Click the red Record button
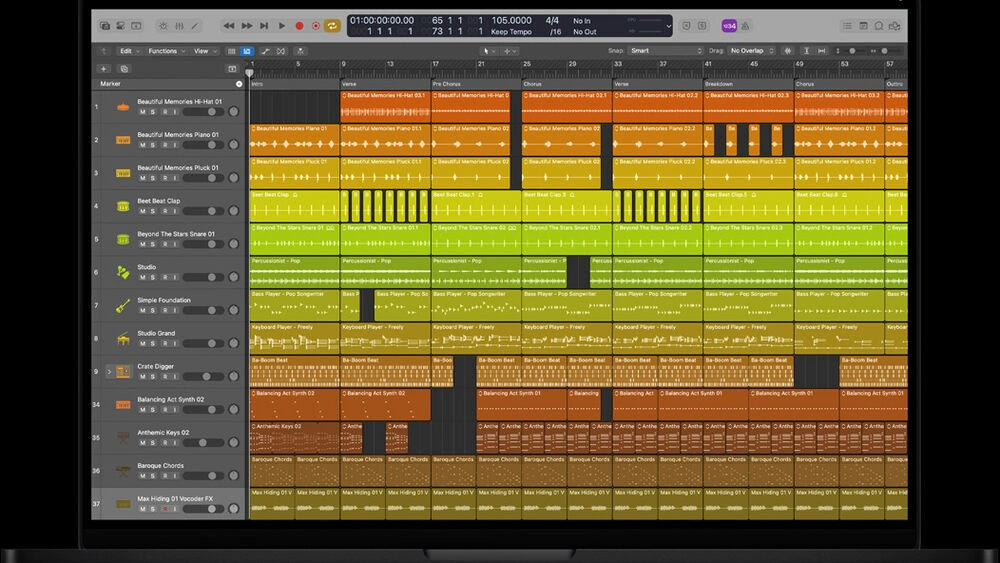 click(299, 25)
